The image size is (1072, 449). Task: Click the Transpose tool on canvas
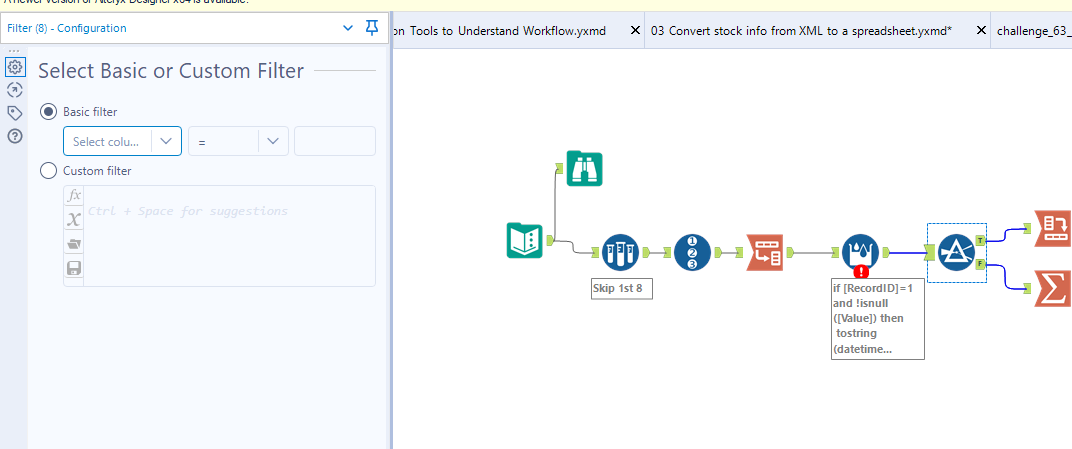(765, 253)
